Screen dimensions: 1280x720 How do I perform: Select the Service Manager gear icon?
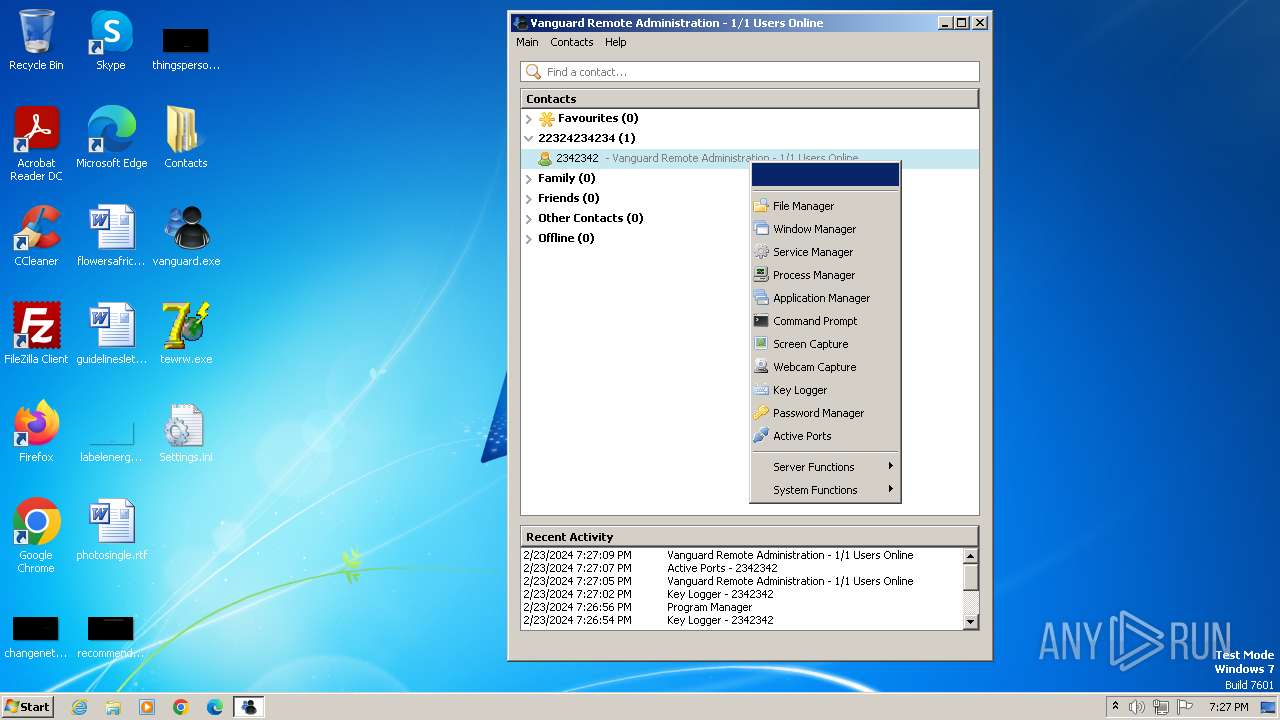pos(761,252)
